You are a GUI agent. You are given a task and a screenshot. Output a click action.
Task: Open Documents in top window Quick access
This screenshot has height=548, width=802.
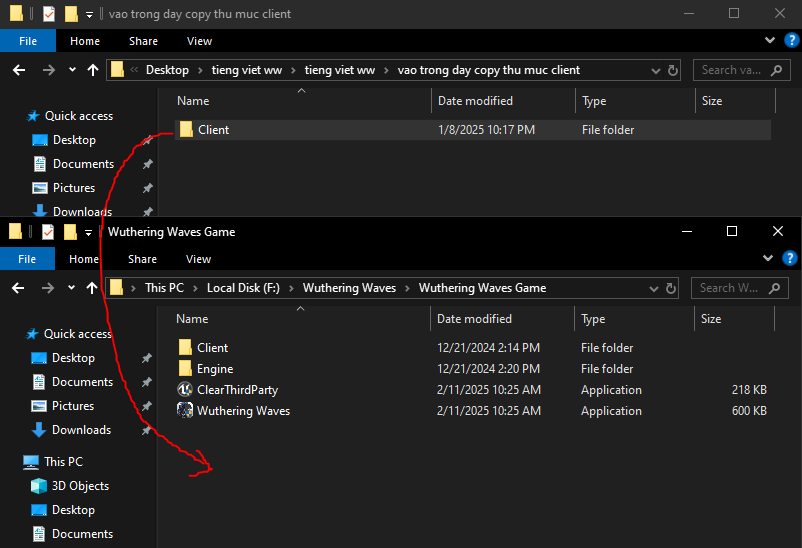[73, 164]
